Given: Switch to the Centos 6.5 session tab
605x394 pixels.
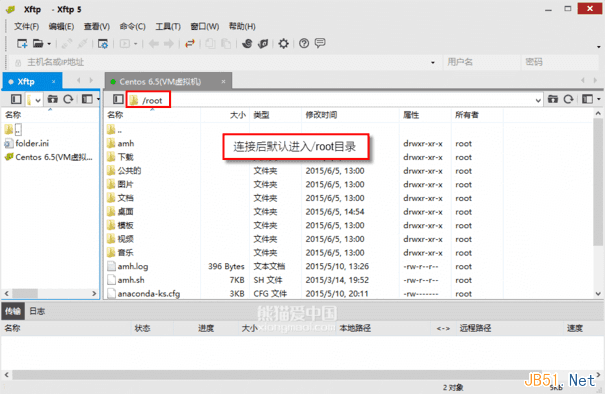Looking at the screenshot, I should (x=168, y=81).
